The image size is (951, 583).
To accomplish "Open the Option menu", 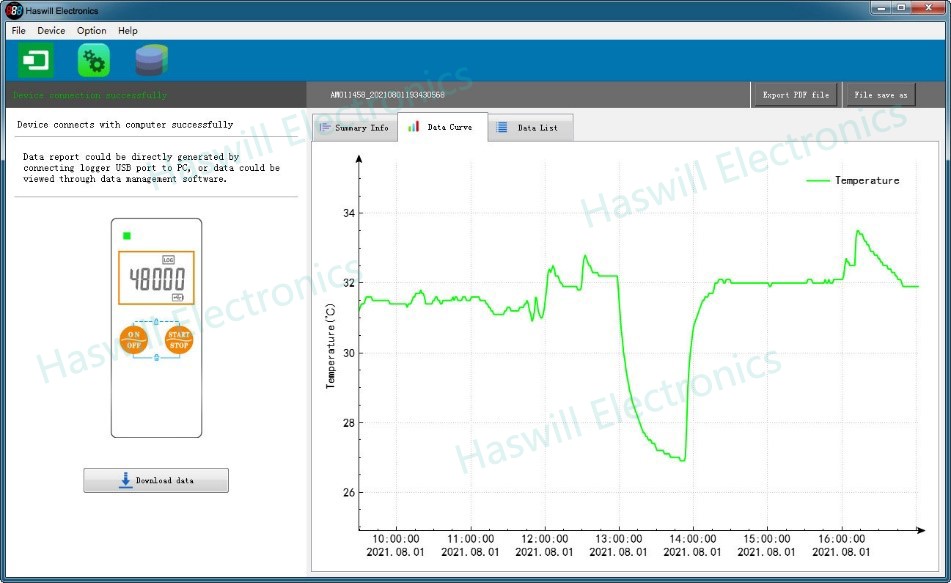I will pos(92,30).
